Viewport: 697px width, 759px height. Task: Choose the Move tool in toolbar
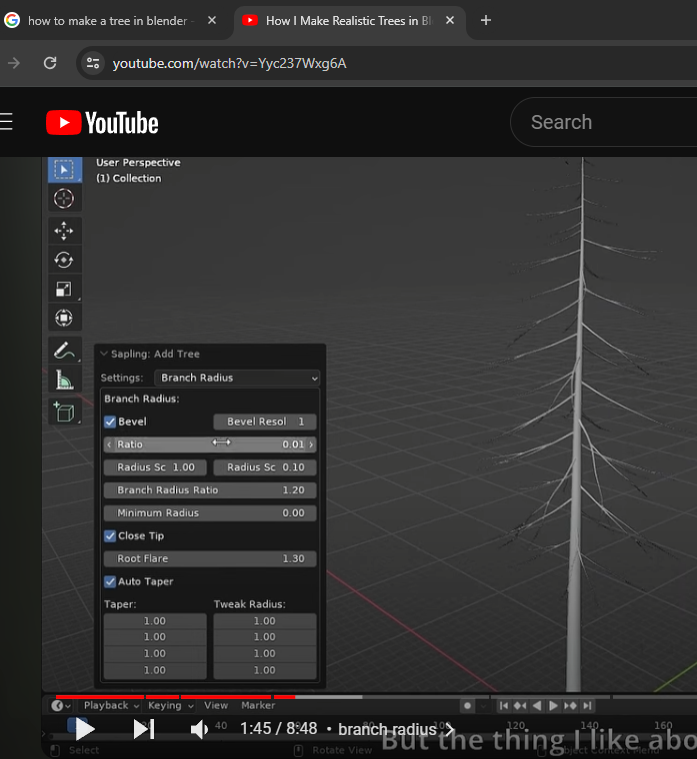coord(64,231)
